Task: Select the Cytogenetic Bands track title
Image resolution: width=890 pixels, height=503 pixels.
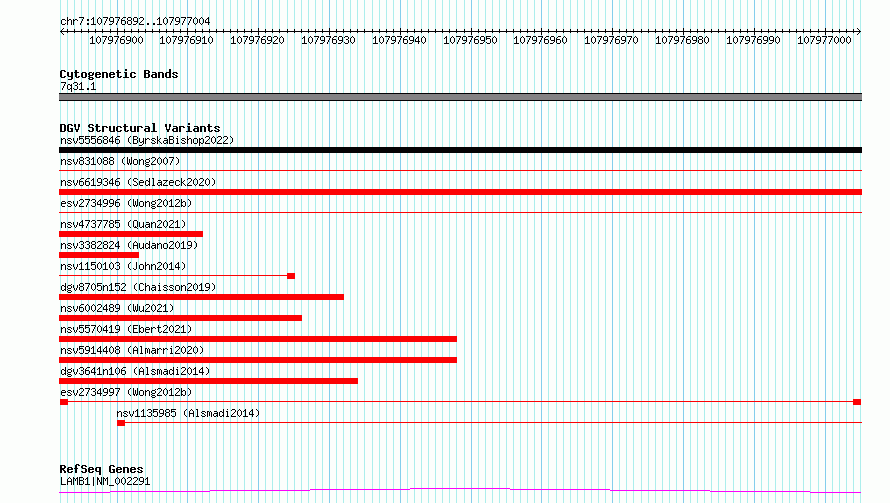Action: coord(119,74)
